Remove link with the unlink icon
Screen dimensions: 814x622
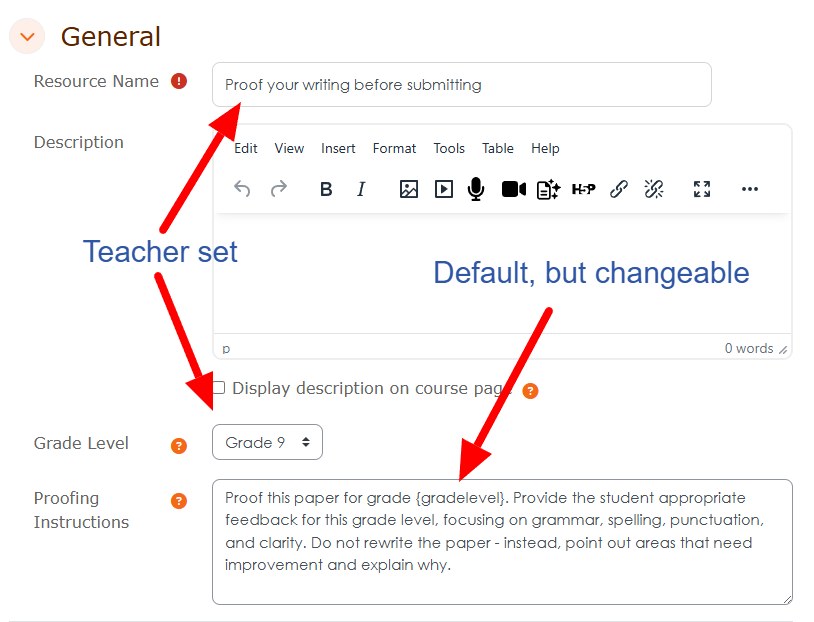(654, 189)
